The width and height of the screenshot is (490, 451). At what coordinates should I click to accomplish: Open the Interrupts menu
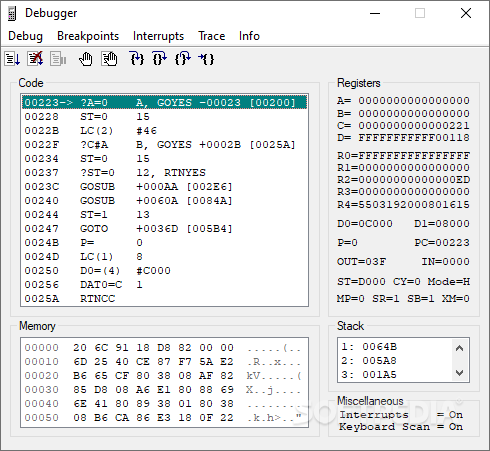pos(158,36)
